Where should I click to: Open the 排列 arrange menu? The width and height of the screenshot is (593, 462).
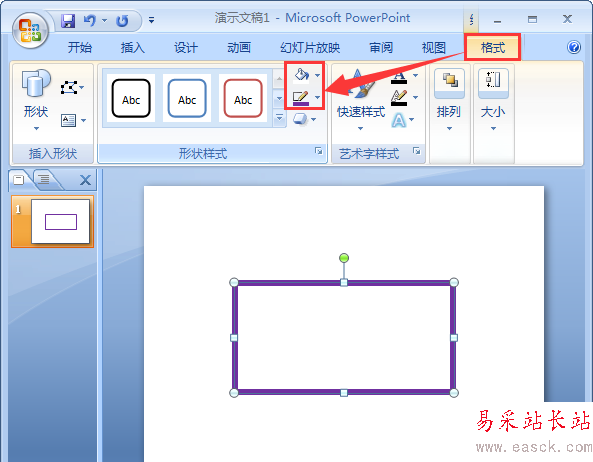(x=449, y=100)
